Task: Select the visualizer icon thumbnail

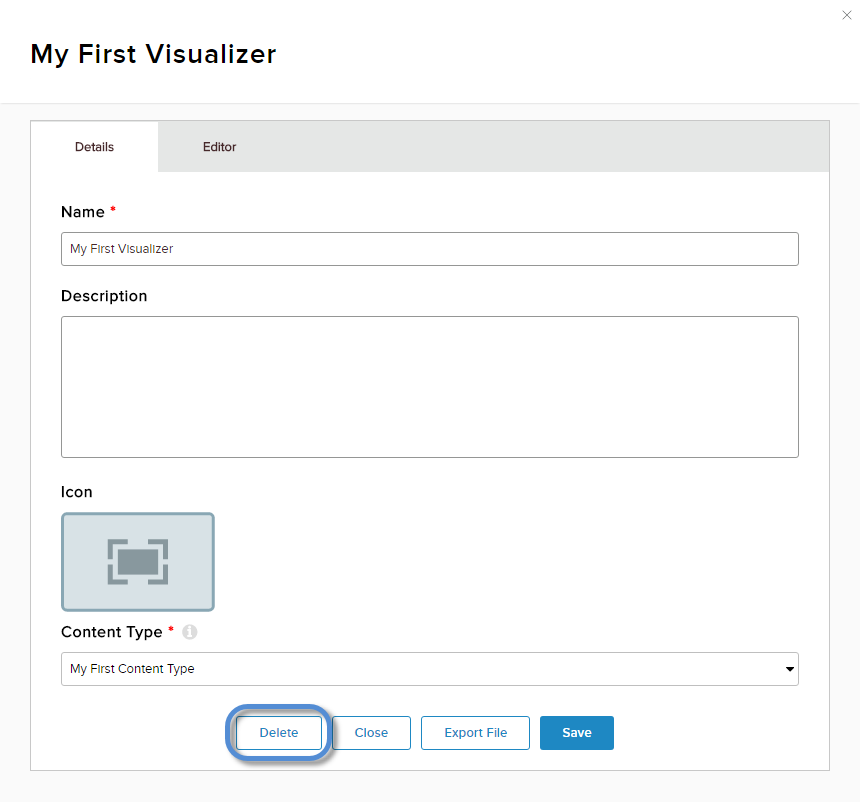Action: pyautogui.click(x=138, y=562)
